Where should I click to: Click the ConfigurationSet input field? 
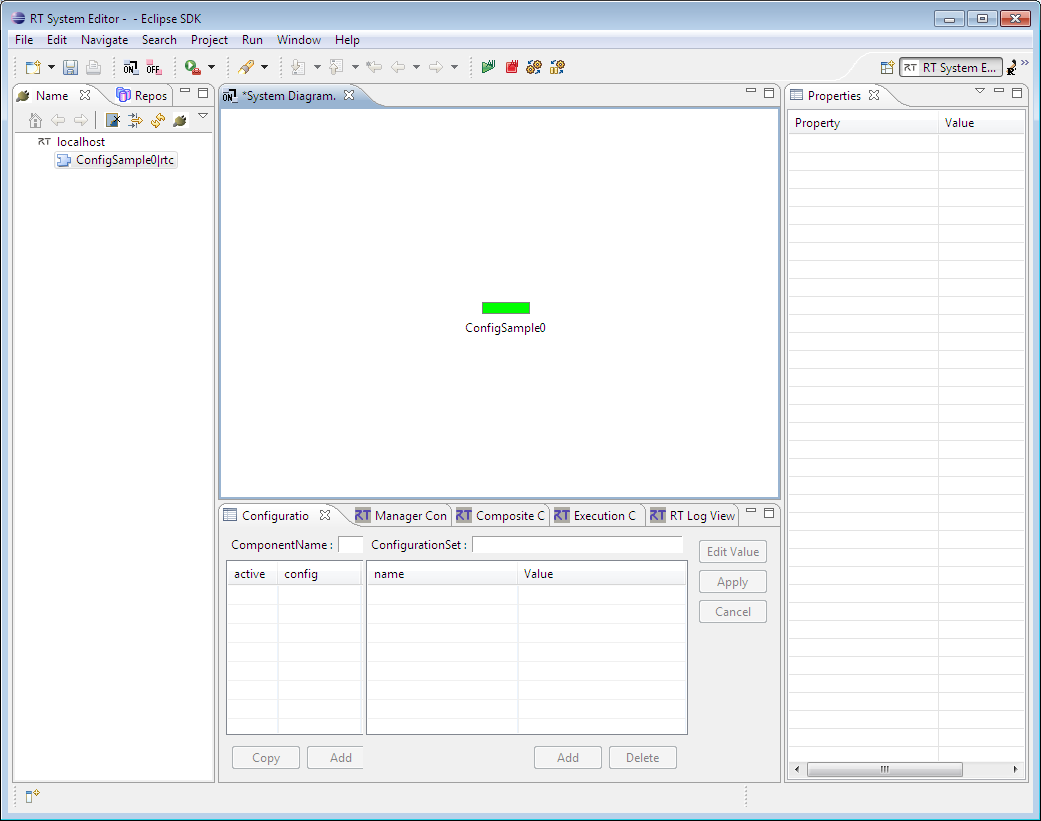tap(578, 545)
